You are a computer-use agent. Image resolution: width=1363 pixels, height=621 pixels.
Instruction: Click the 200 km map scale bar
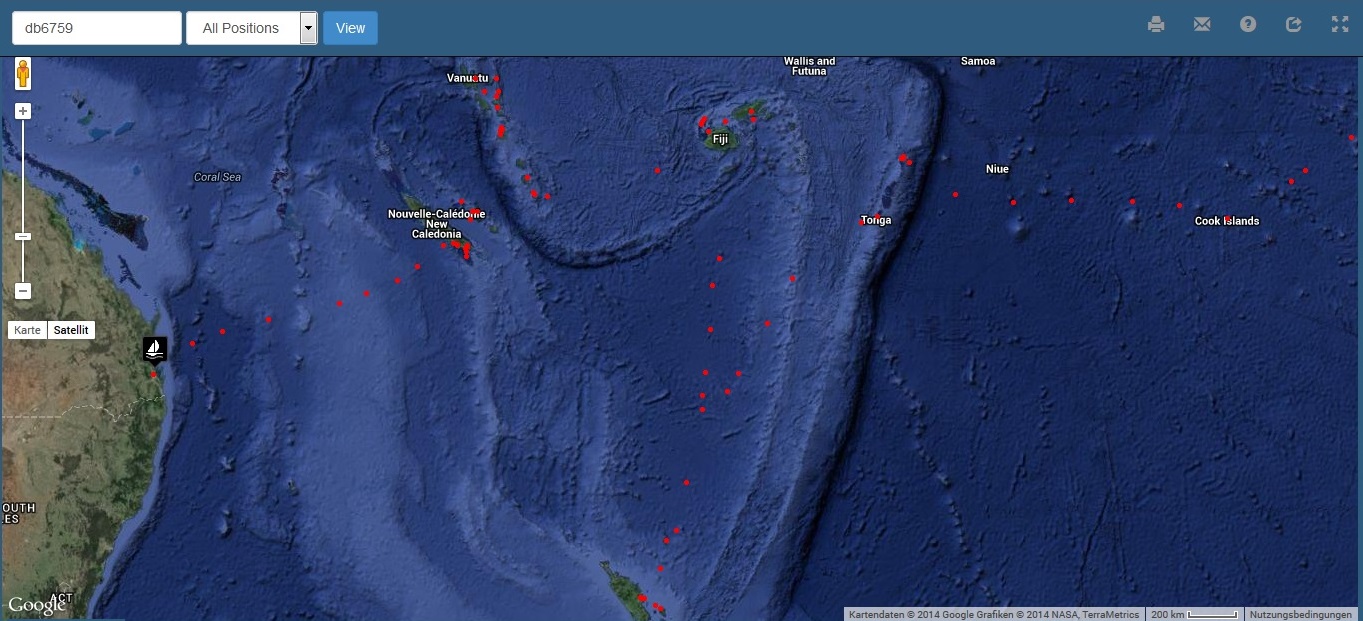(1194, 614)
